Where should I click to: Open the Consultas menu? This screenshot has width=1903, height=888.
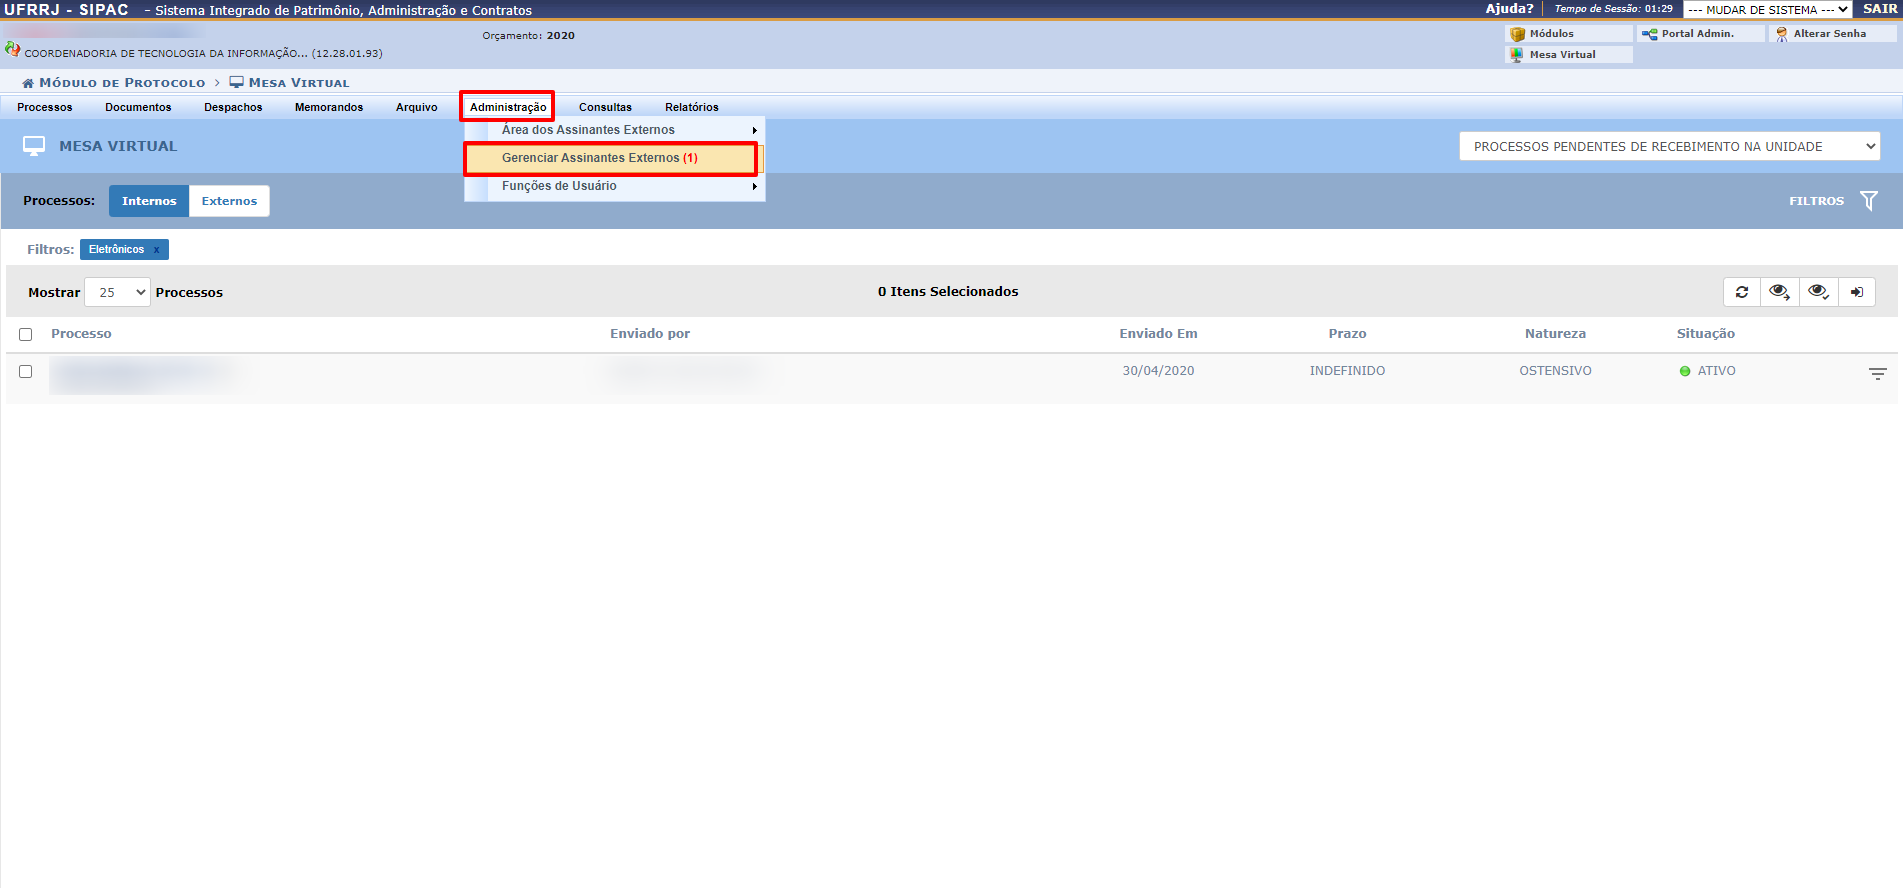coord(605,107)
